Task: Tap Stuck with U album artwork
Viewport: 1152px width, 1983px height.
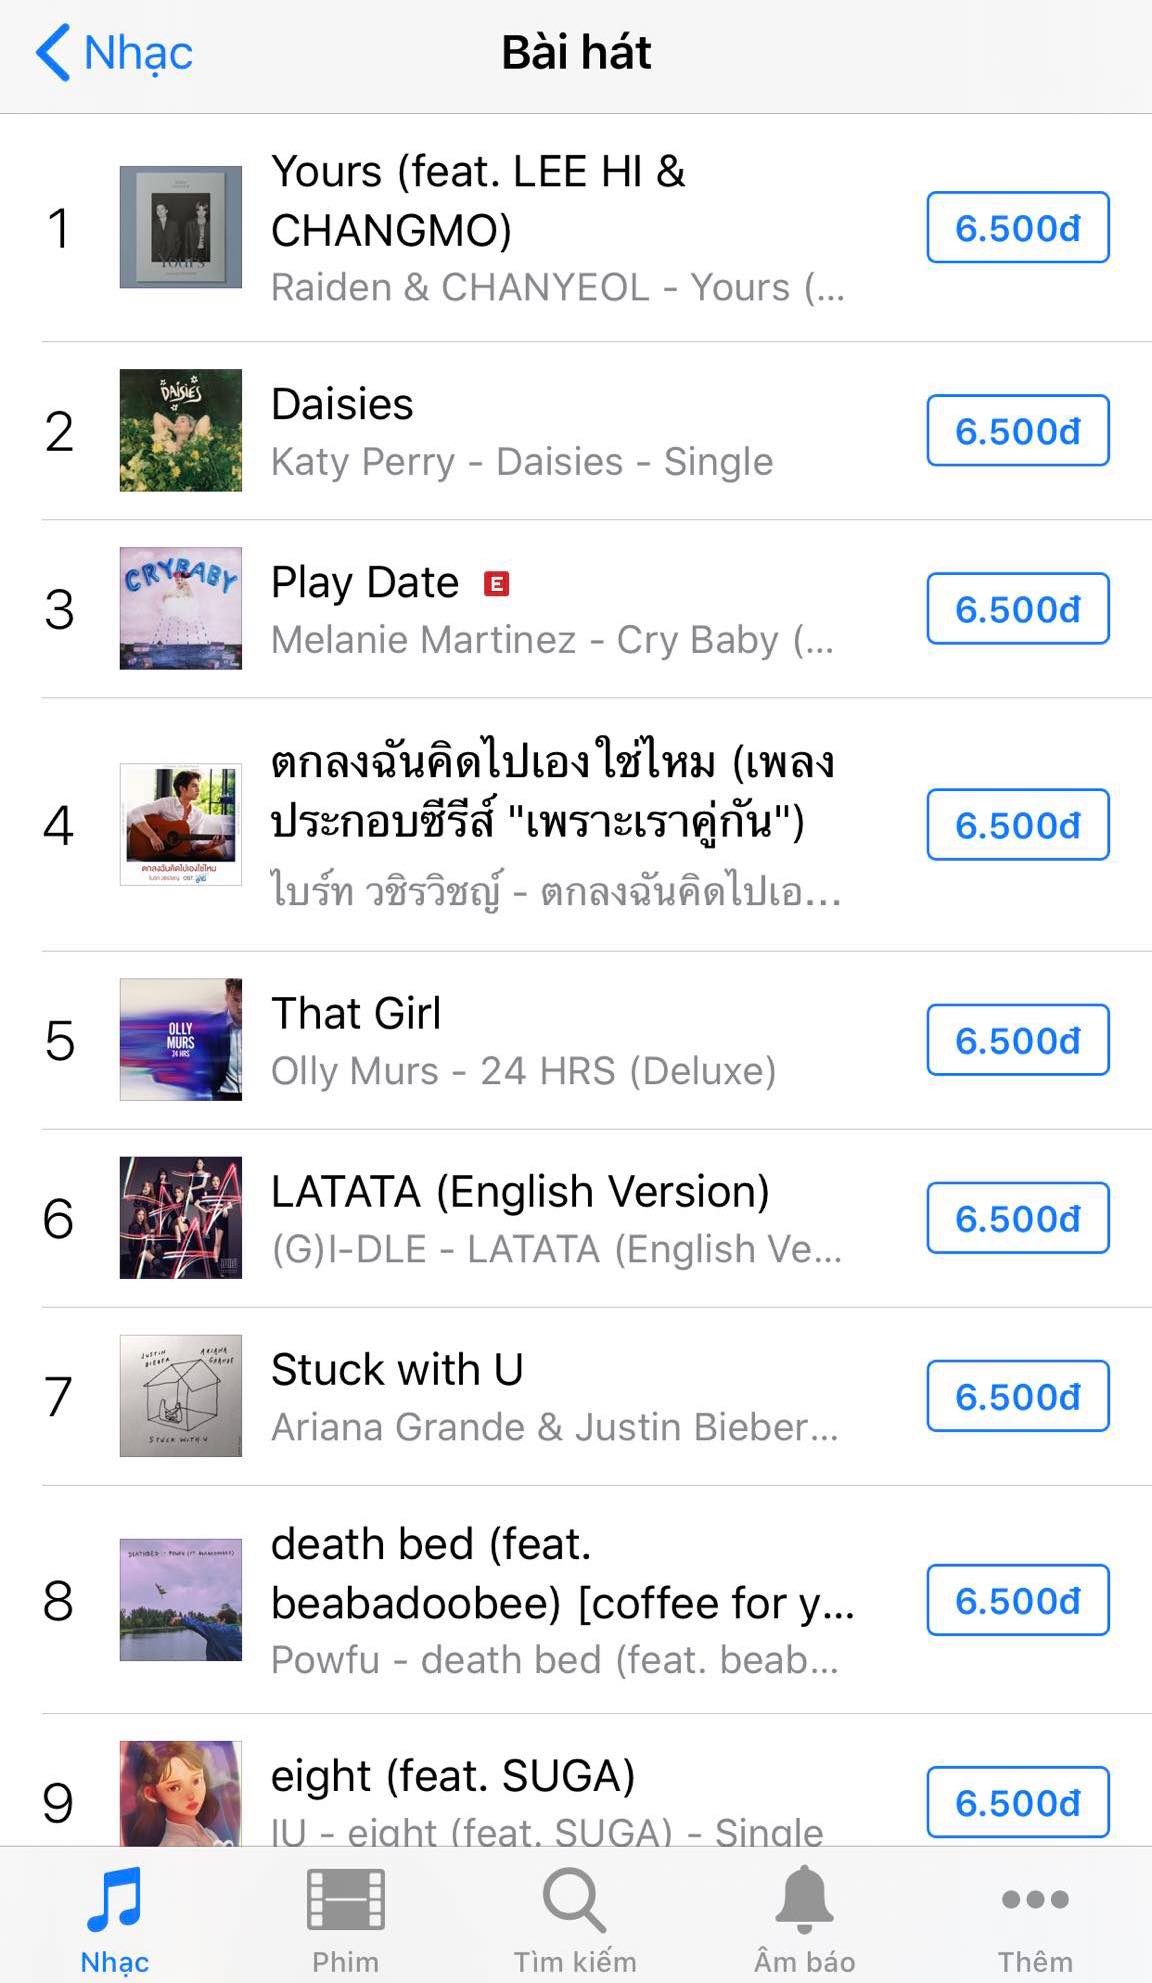Action: pyautogui.click(x=181, y=1396)
